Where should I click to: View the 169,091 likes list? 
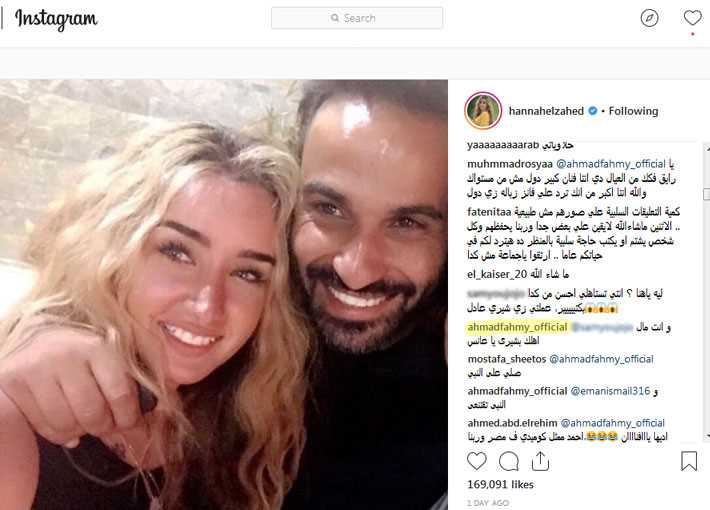click(x=500, y=485)
